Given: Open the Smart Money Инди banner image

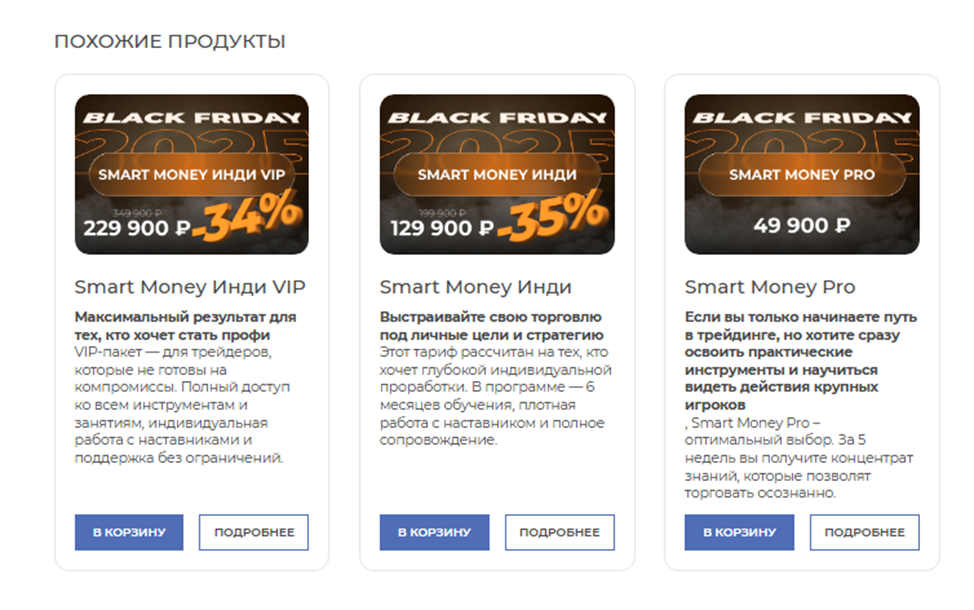Looking at the screenshot, I should pos(496,140).
